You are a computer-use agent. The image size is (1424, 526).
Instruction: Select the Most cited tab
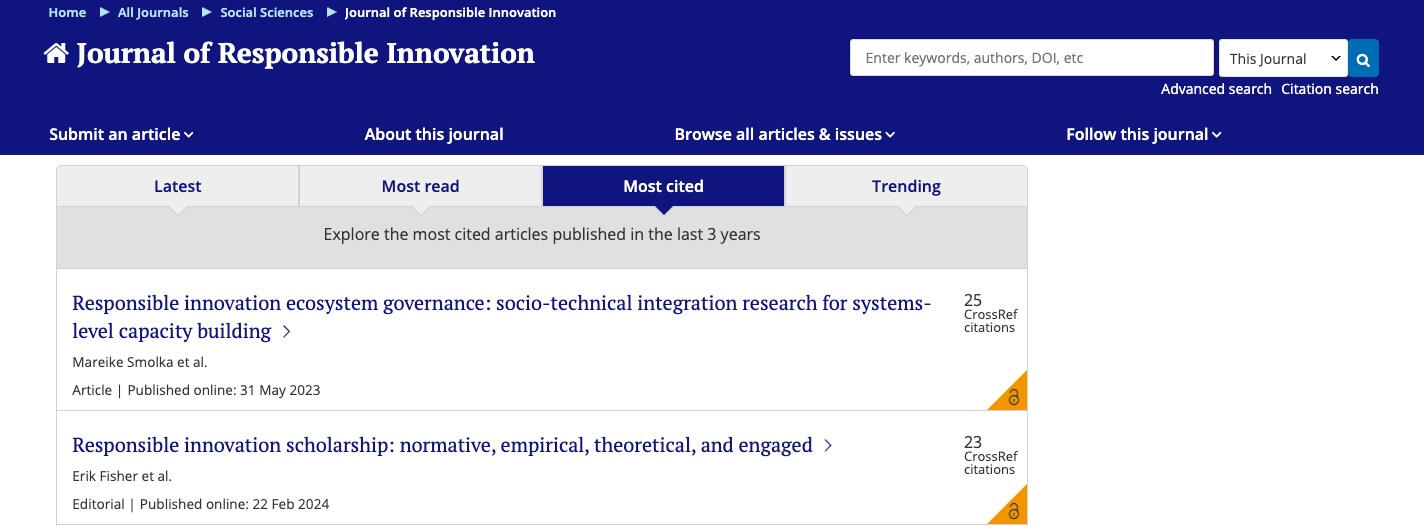(663, 186)
